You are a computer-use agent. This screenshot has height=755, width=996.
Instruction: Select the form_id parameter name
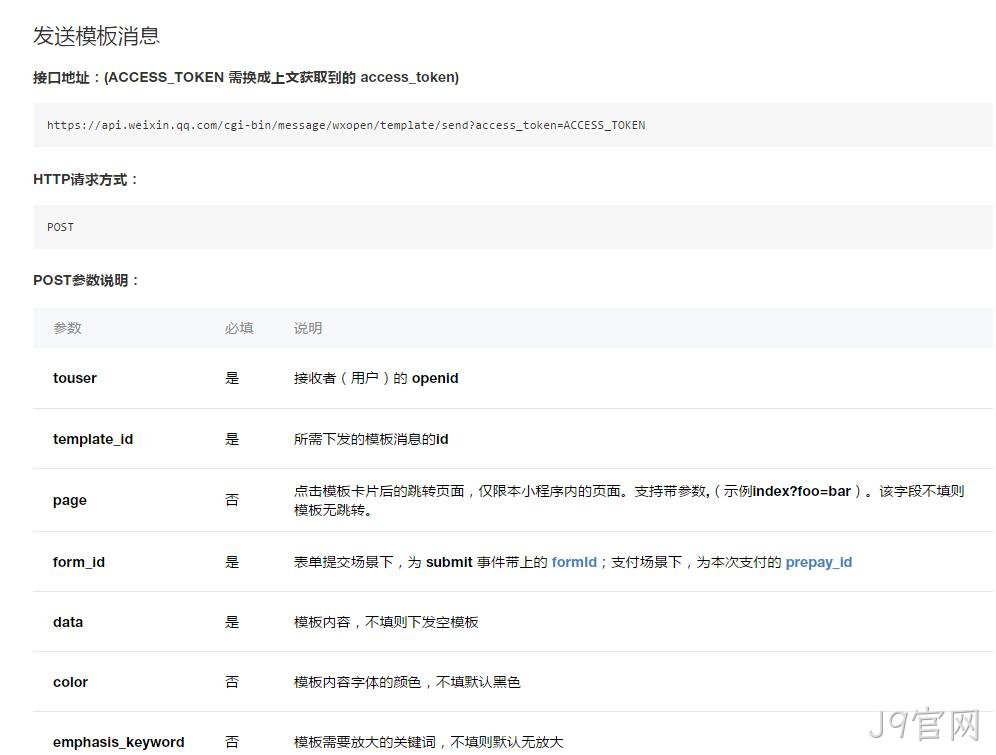(79, 562)
